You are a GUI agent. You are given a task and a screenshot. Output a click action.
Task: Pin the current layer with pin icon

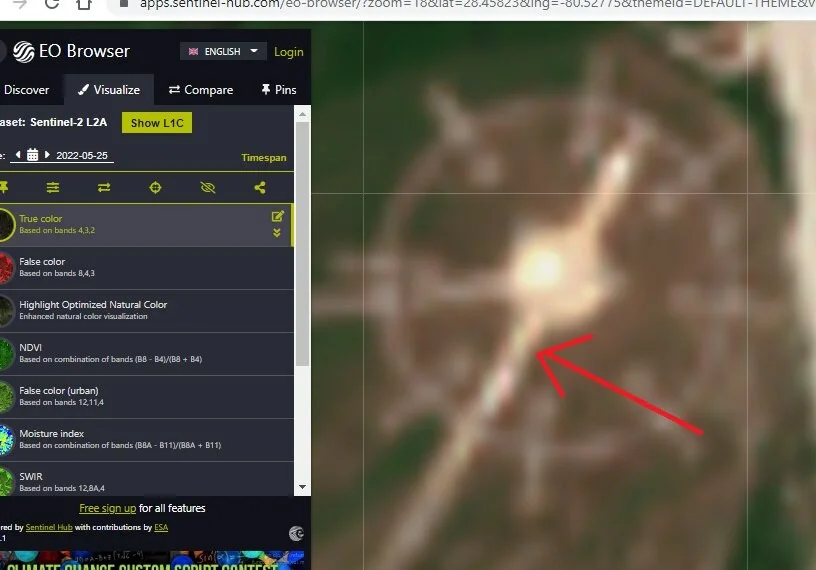(4, 187)
